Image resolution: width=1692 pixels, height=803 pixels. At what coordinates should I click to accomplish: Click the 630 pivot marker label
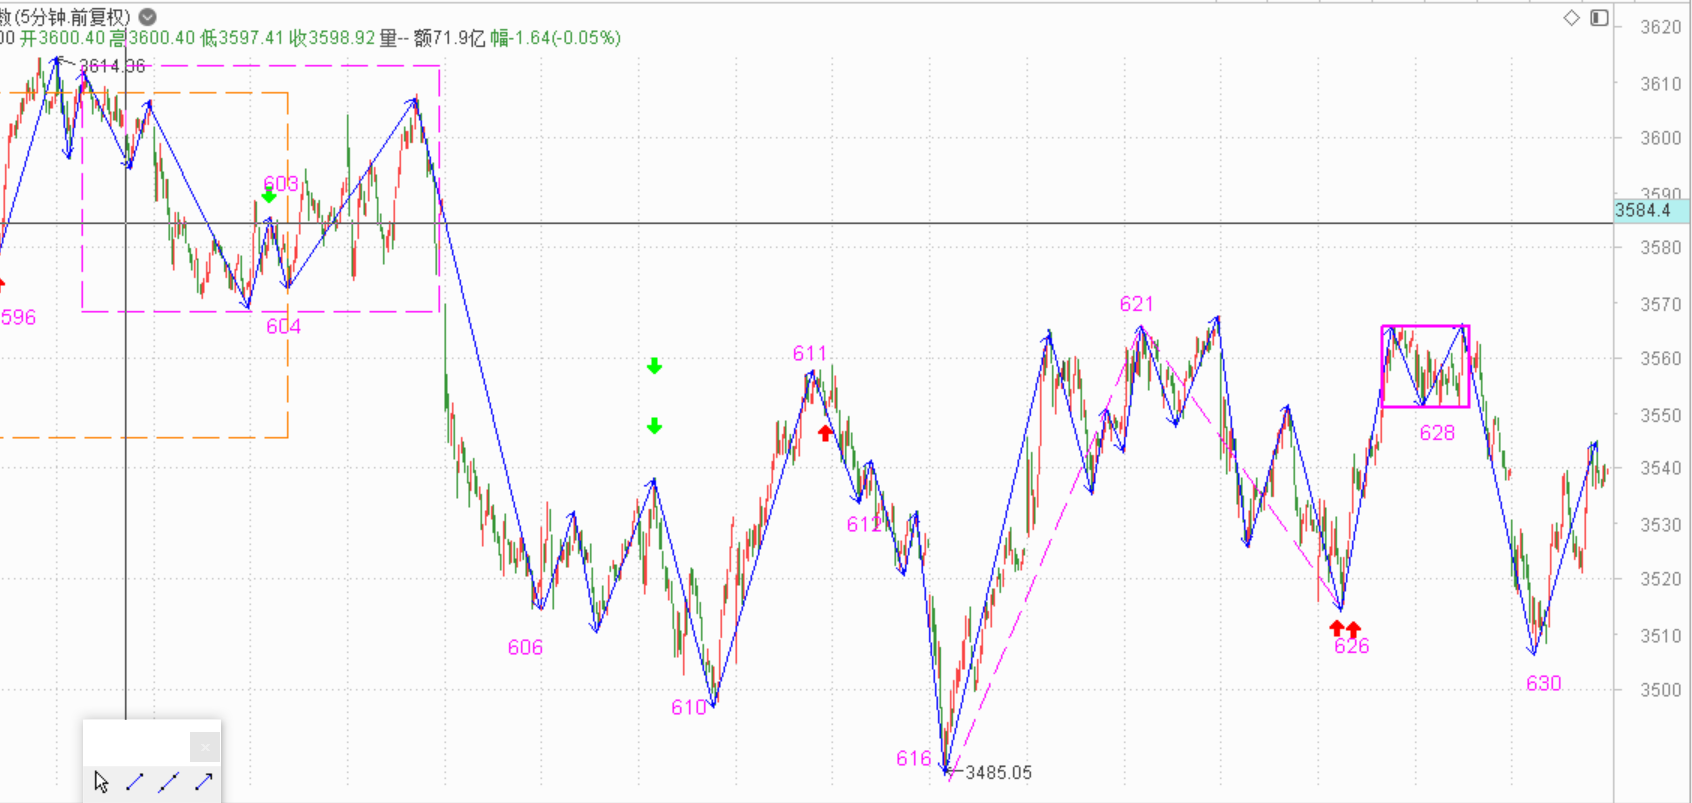coord(1543,683)
